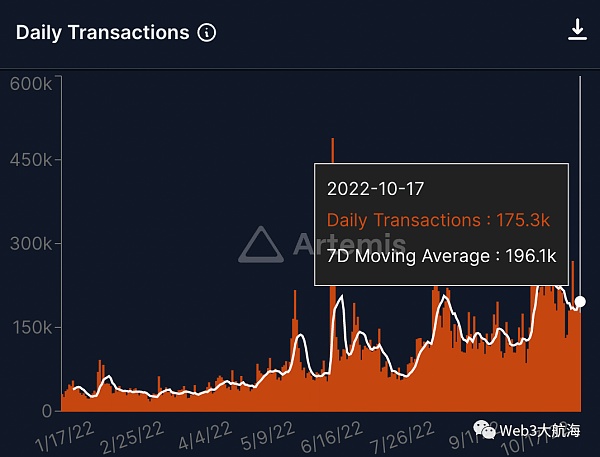Click the WeChat logo icon
This screenshot has height=457, width=600.
tap(484, 430)
